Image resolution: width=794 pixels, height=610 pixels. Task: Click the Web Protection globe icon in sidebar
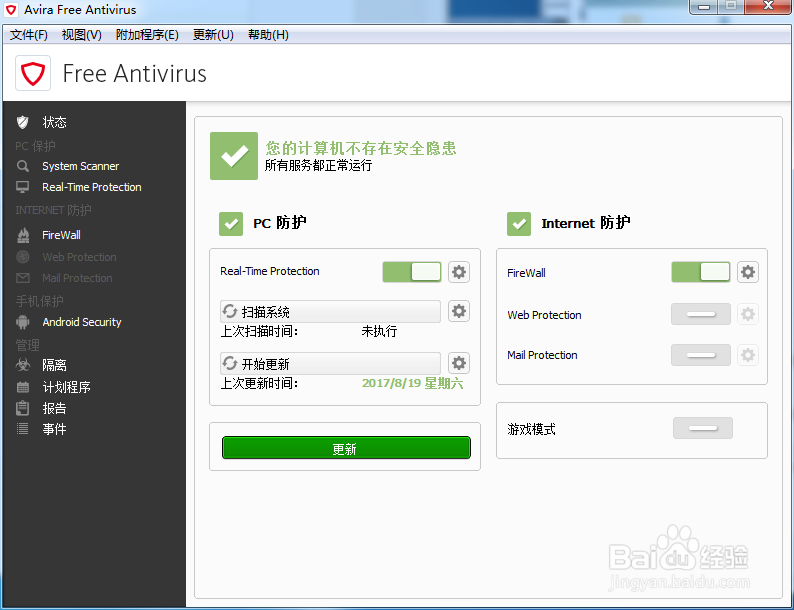[x=23, y=257]
